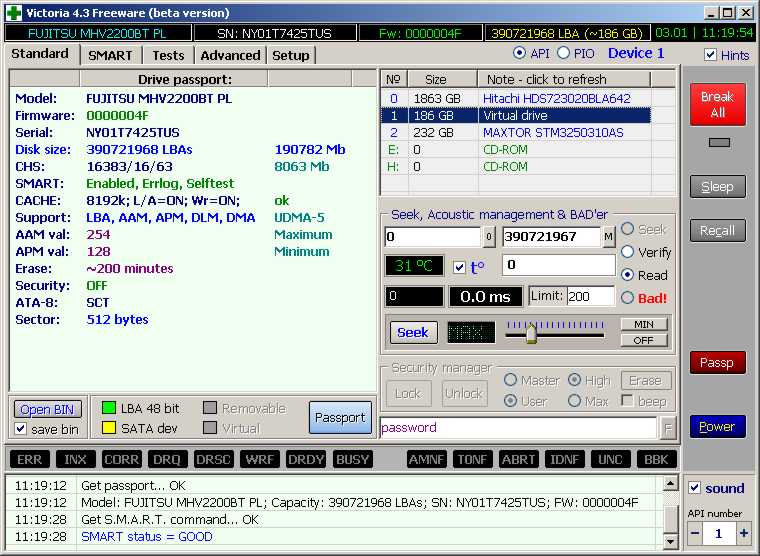Click the Seek button
This screenshot has width=760, height=556.
[413, 333]
